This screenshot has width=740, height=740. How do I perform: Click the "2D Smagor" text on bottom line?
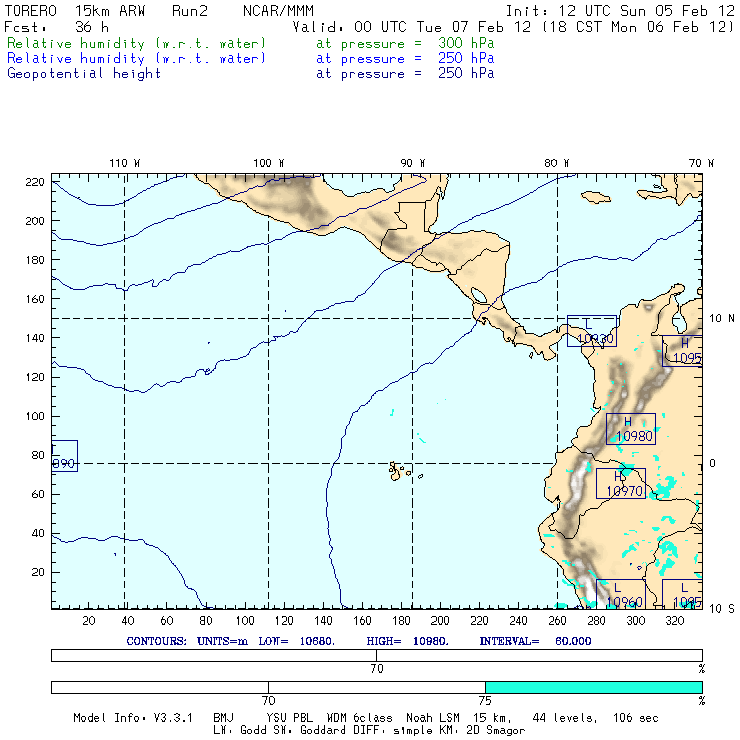tap(496, 731)
